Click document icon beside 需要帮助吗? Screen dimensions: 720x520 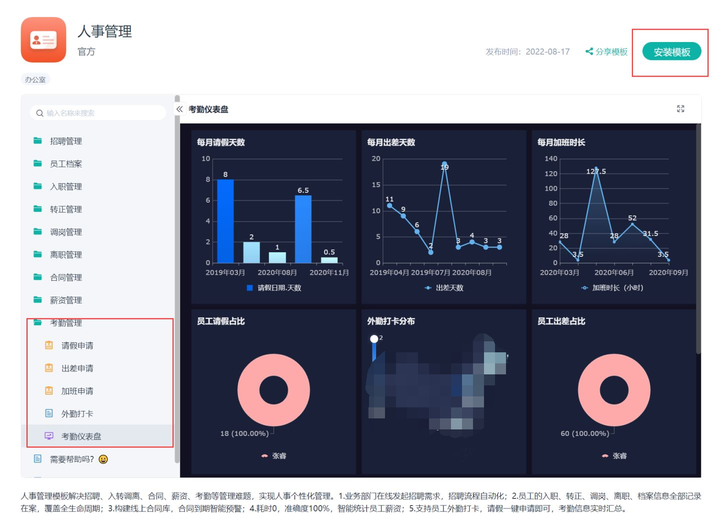pyautogui.click(x=38, y=458)
